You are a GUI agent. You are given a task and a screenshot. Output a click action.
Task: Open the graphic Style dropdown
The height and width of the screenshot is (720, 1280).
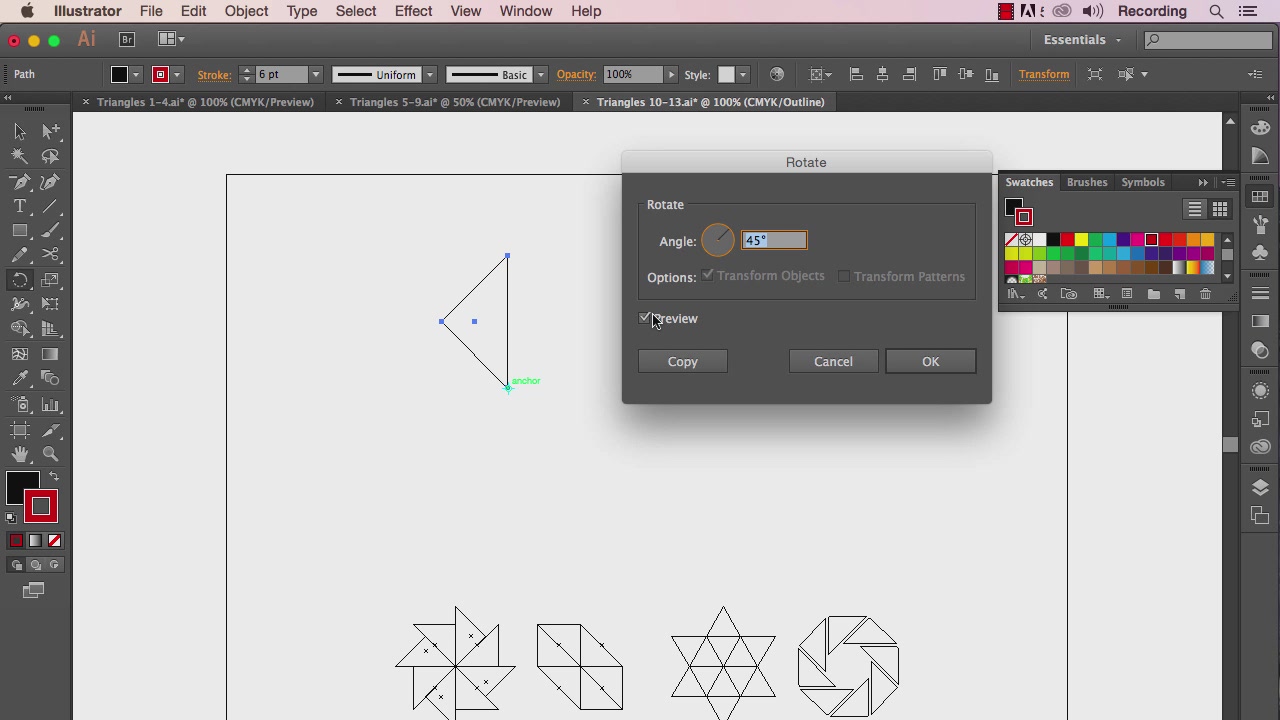pyautogui.click(x=742, y=75)
